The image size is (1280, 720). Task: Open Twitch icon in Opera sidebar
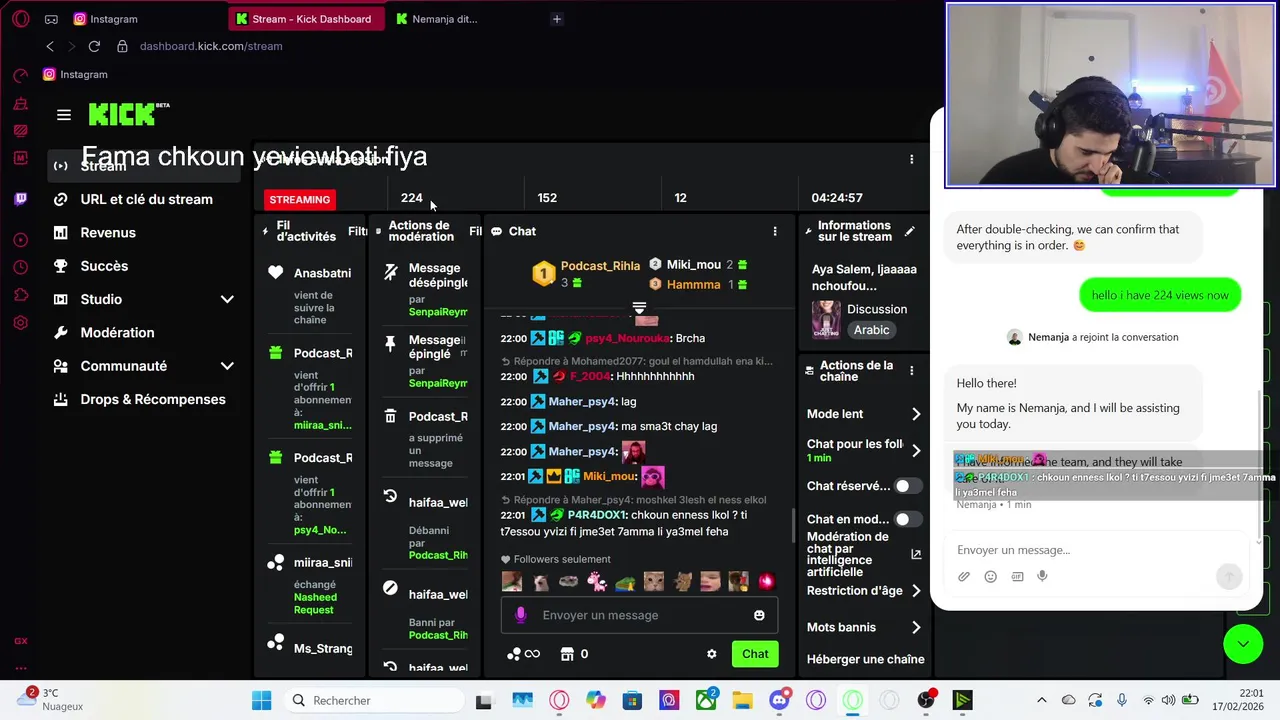coord(20,199)
